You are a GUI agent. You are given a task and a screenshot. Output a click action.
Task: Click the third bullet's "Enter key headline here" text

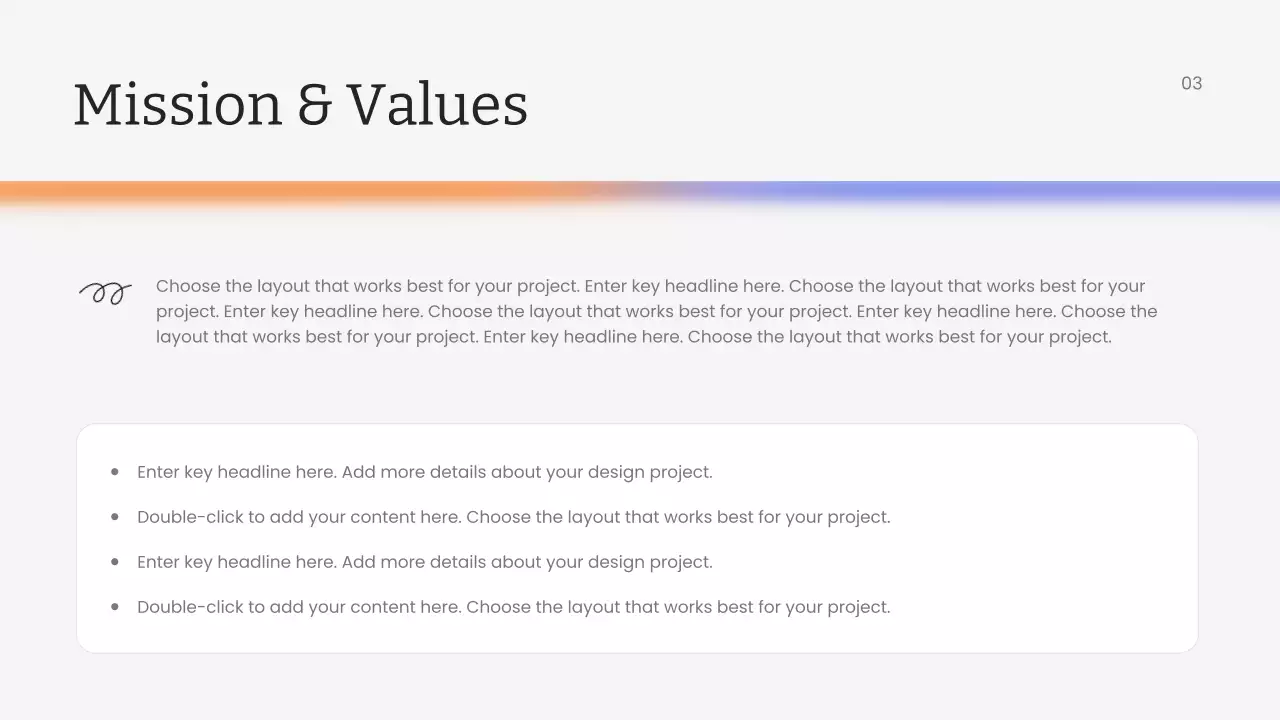tap(237, 562)
